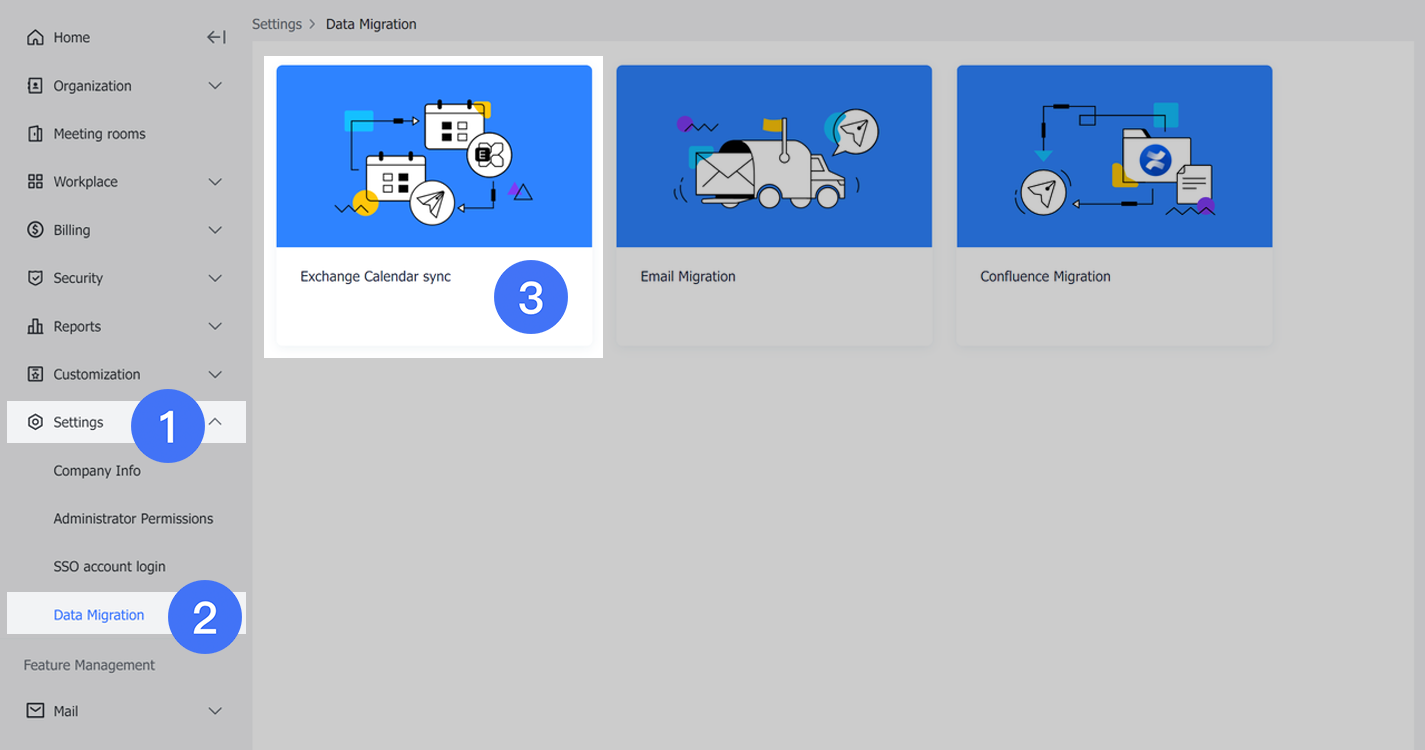This screenshot has width=1425, height=750.
Task: Click Confluence Migration illustration
Action: click(x=1114, y=156)
